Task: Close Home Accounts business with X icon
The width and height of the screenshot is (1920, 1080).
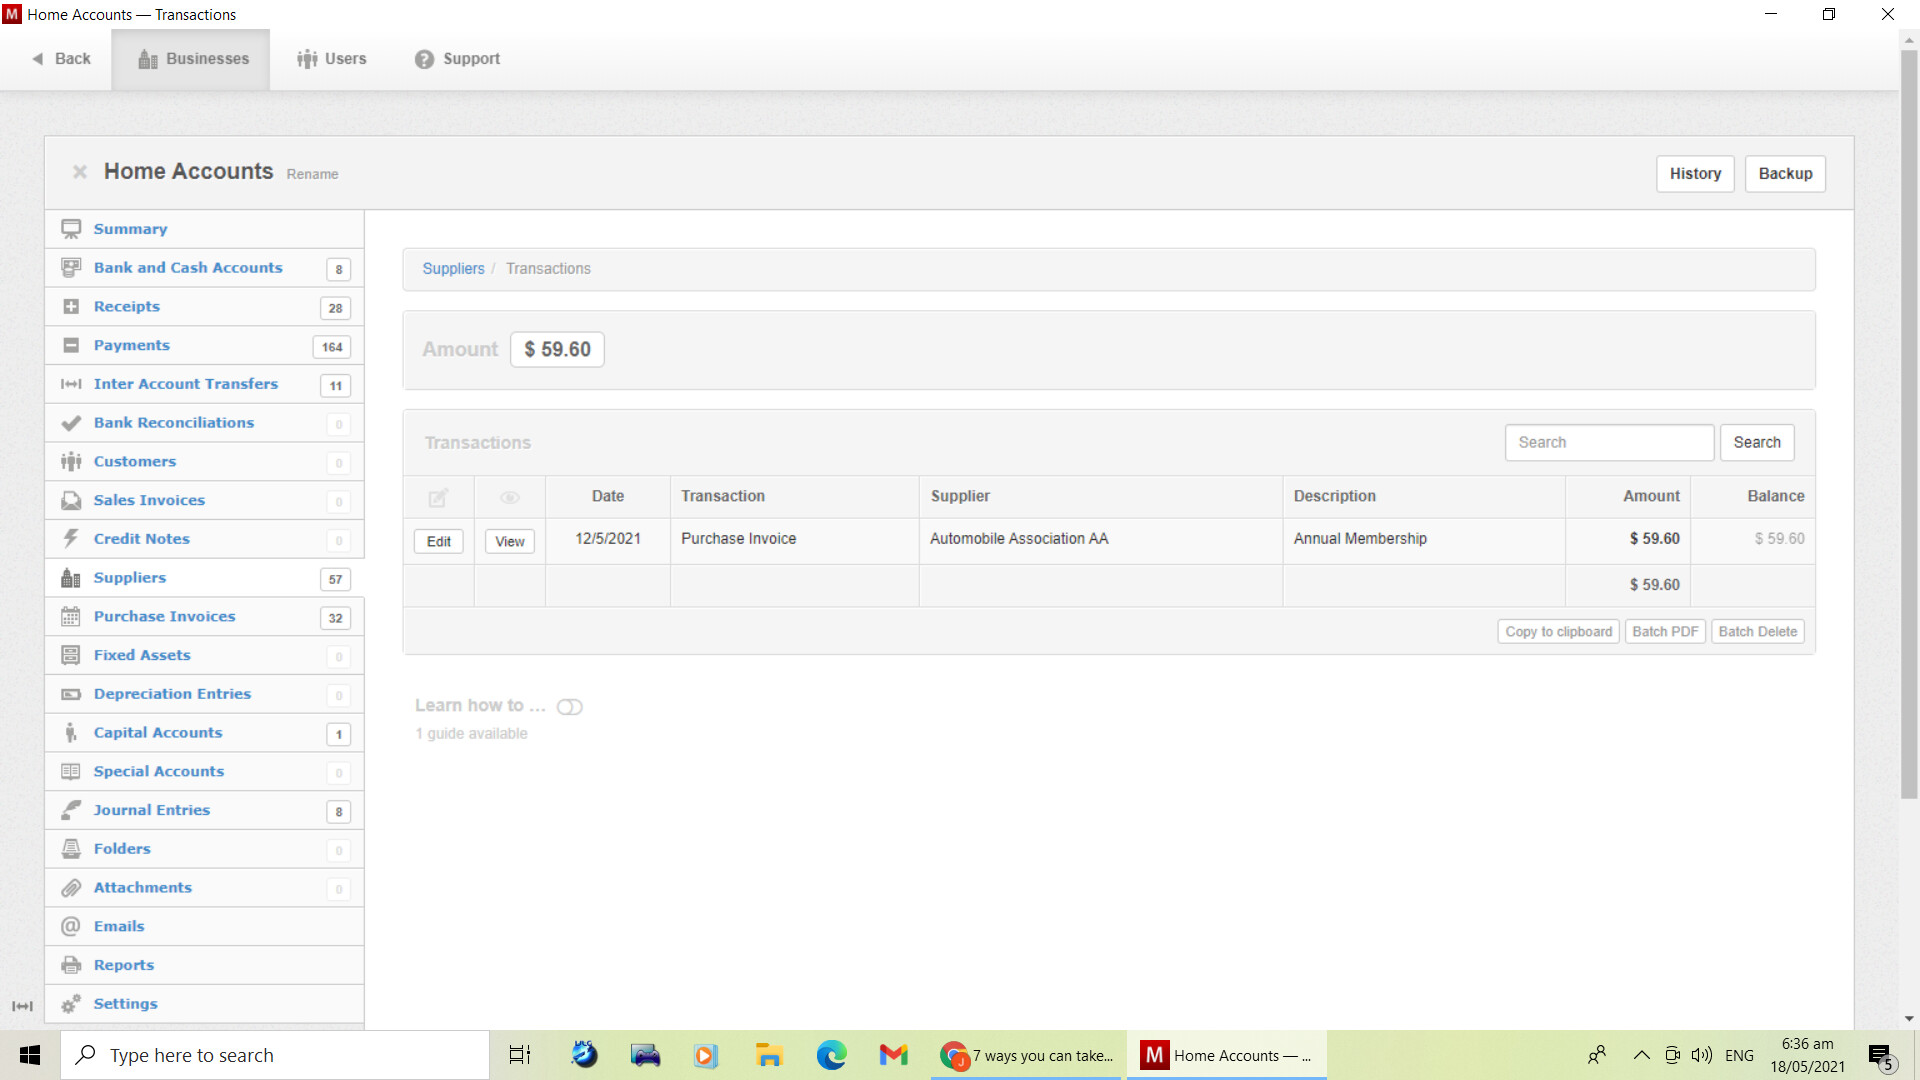Action: 80,172
